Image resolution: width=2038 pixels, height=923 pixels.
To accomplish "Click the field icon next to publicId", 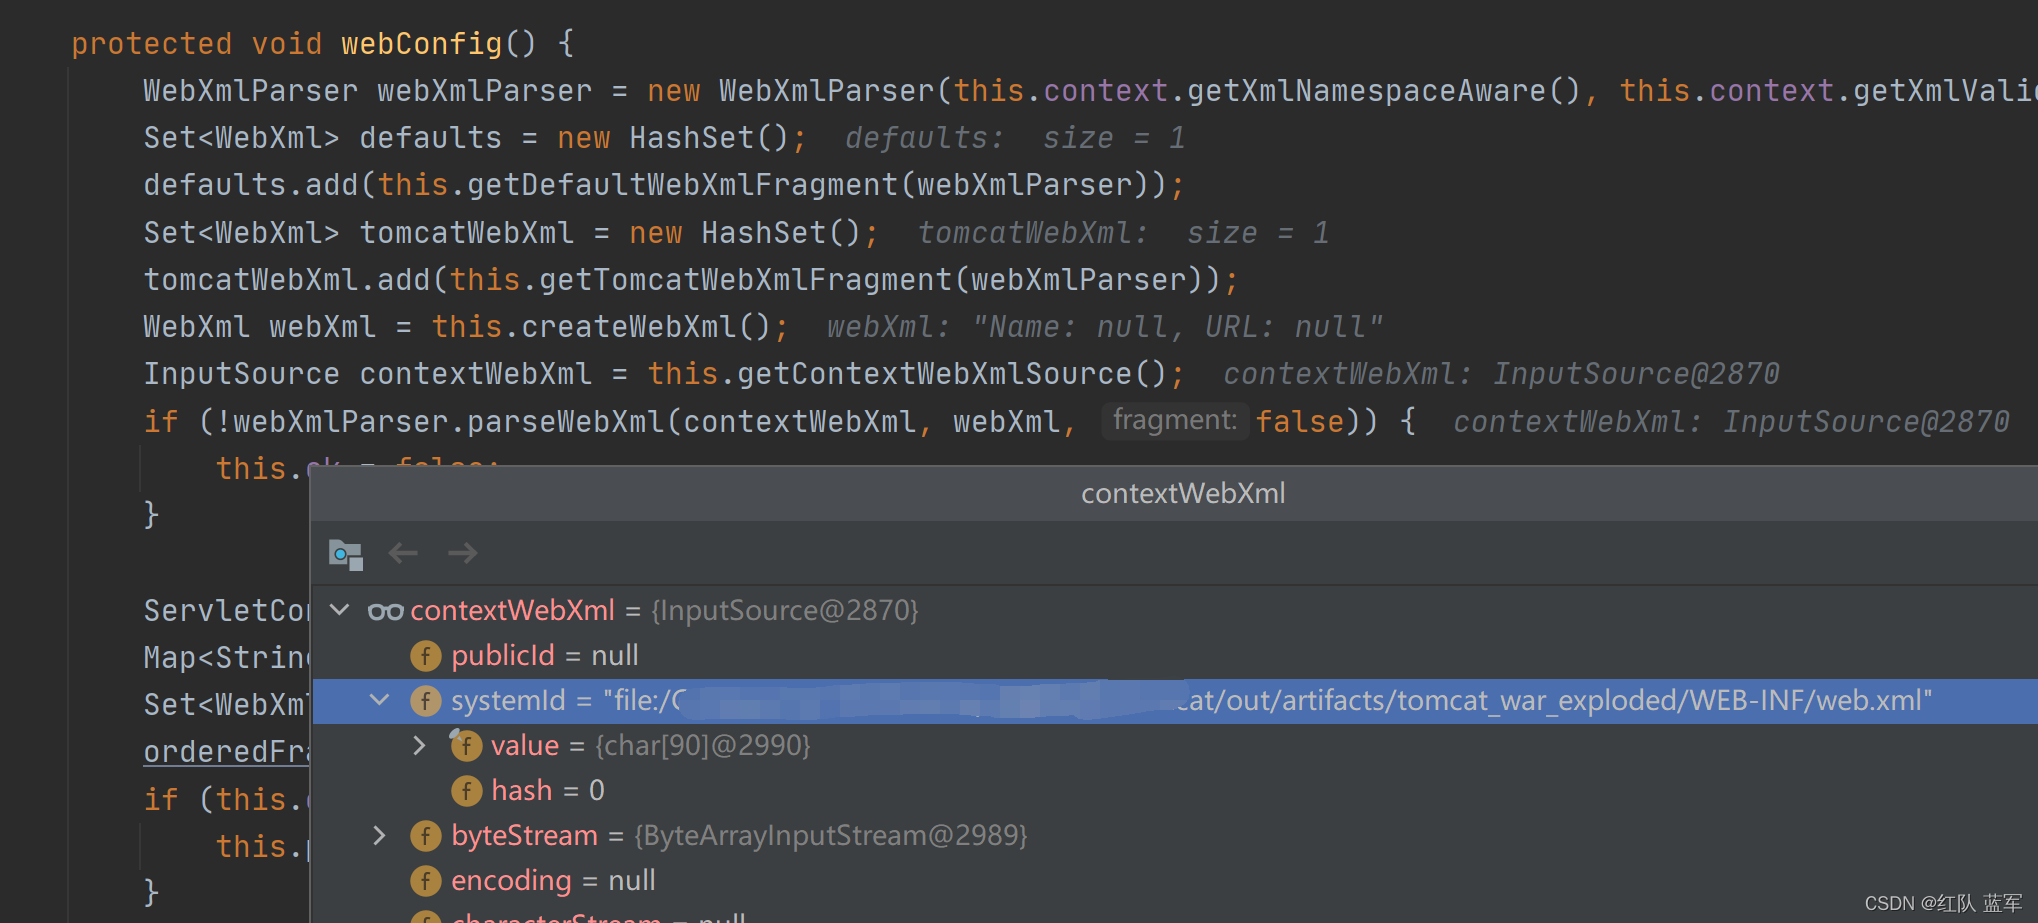I will point(426,656).
